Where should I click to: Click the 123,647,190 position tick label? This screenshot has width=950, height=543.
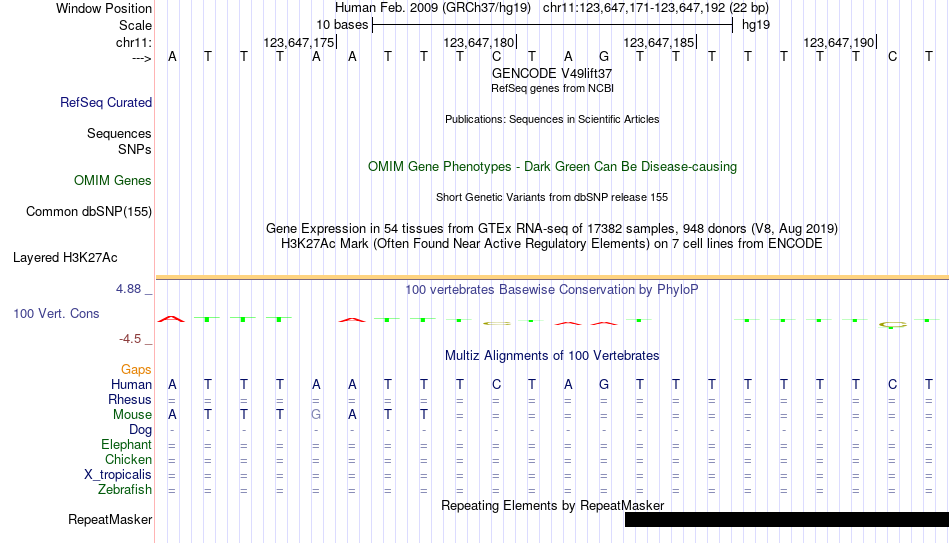point(839,42)
